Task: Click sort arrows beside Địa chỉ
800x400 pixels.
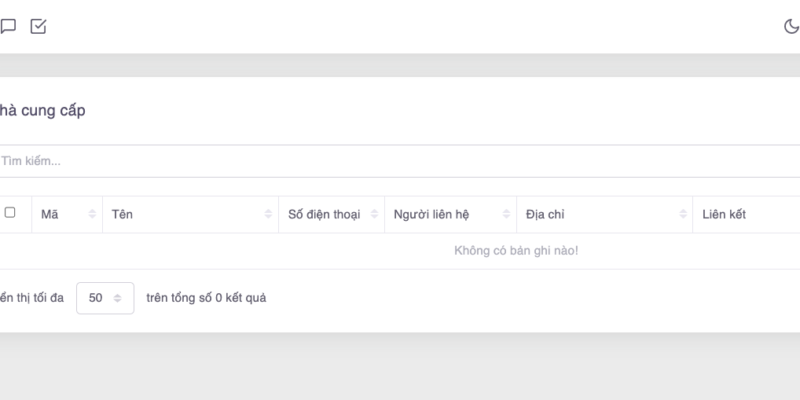Action: [682, 215]
